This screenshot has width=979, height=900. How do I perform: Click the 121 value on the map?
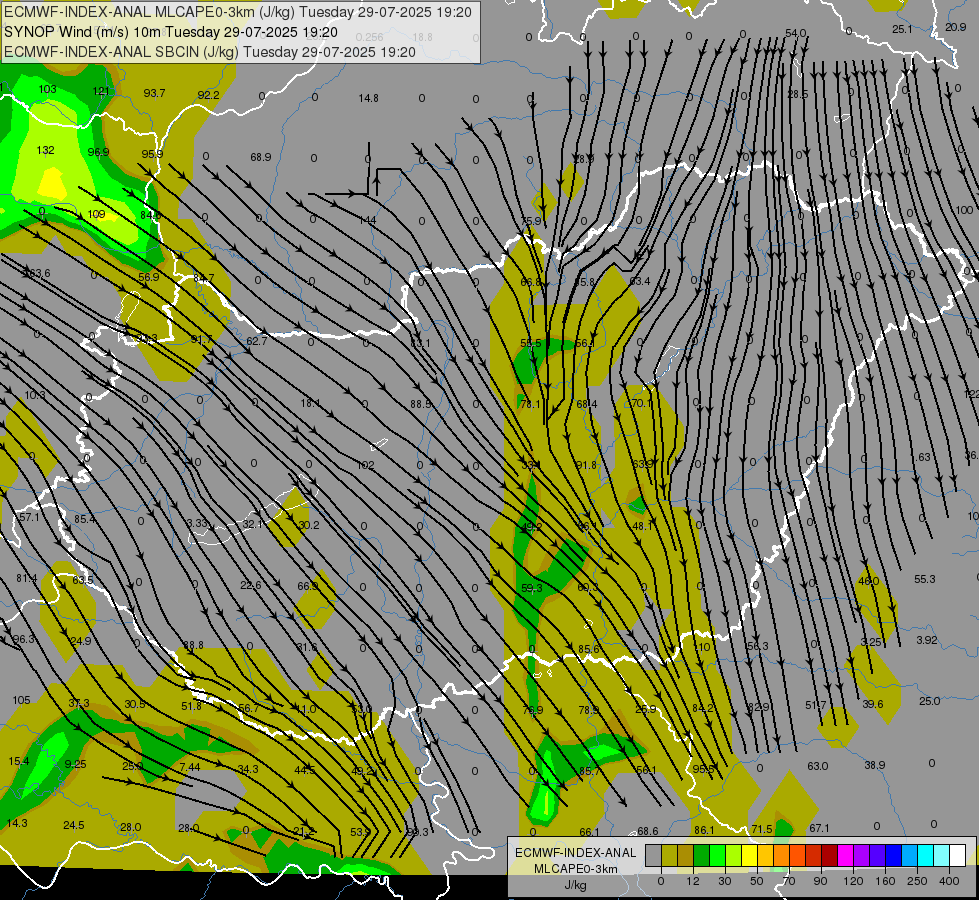point(101,91)
